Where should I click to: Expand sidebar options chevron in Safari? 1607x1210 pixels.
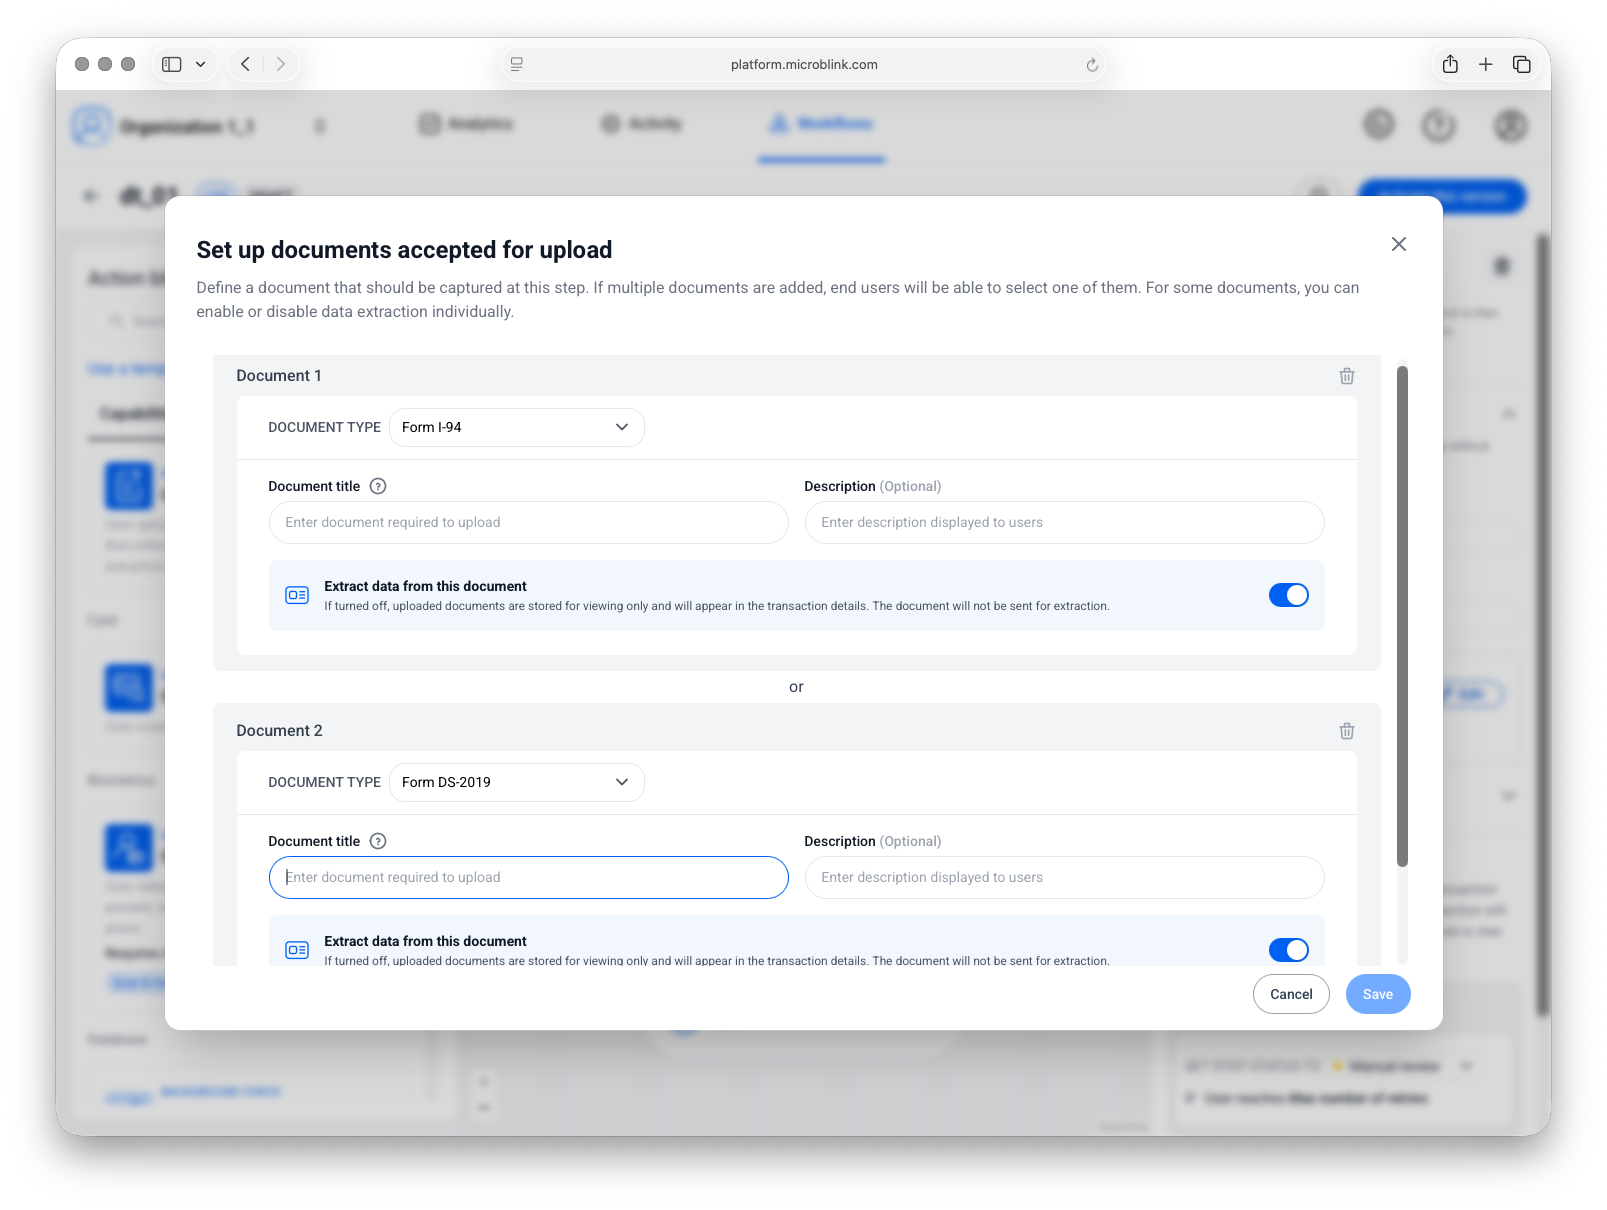click(201, 64)
